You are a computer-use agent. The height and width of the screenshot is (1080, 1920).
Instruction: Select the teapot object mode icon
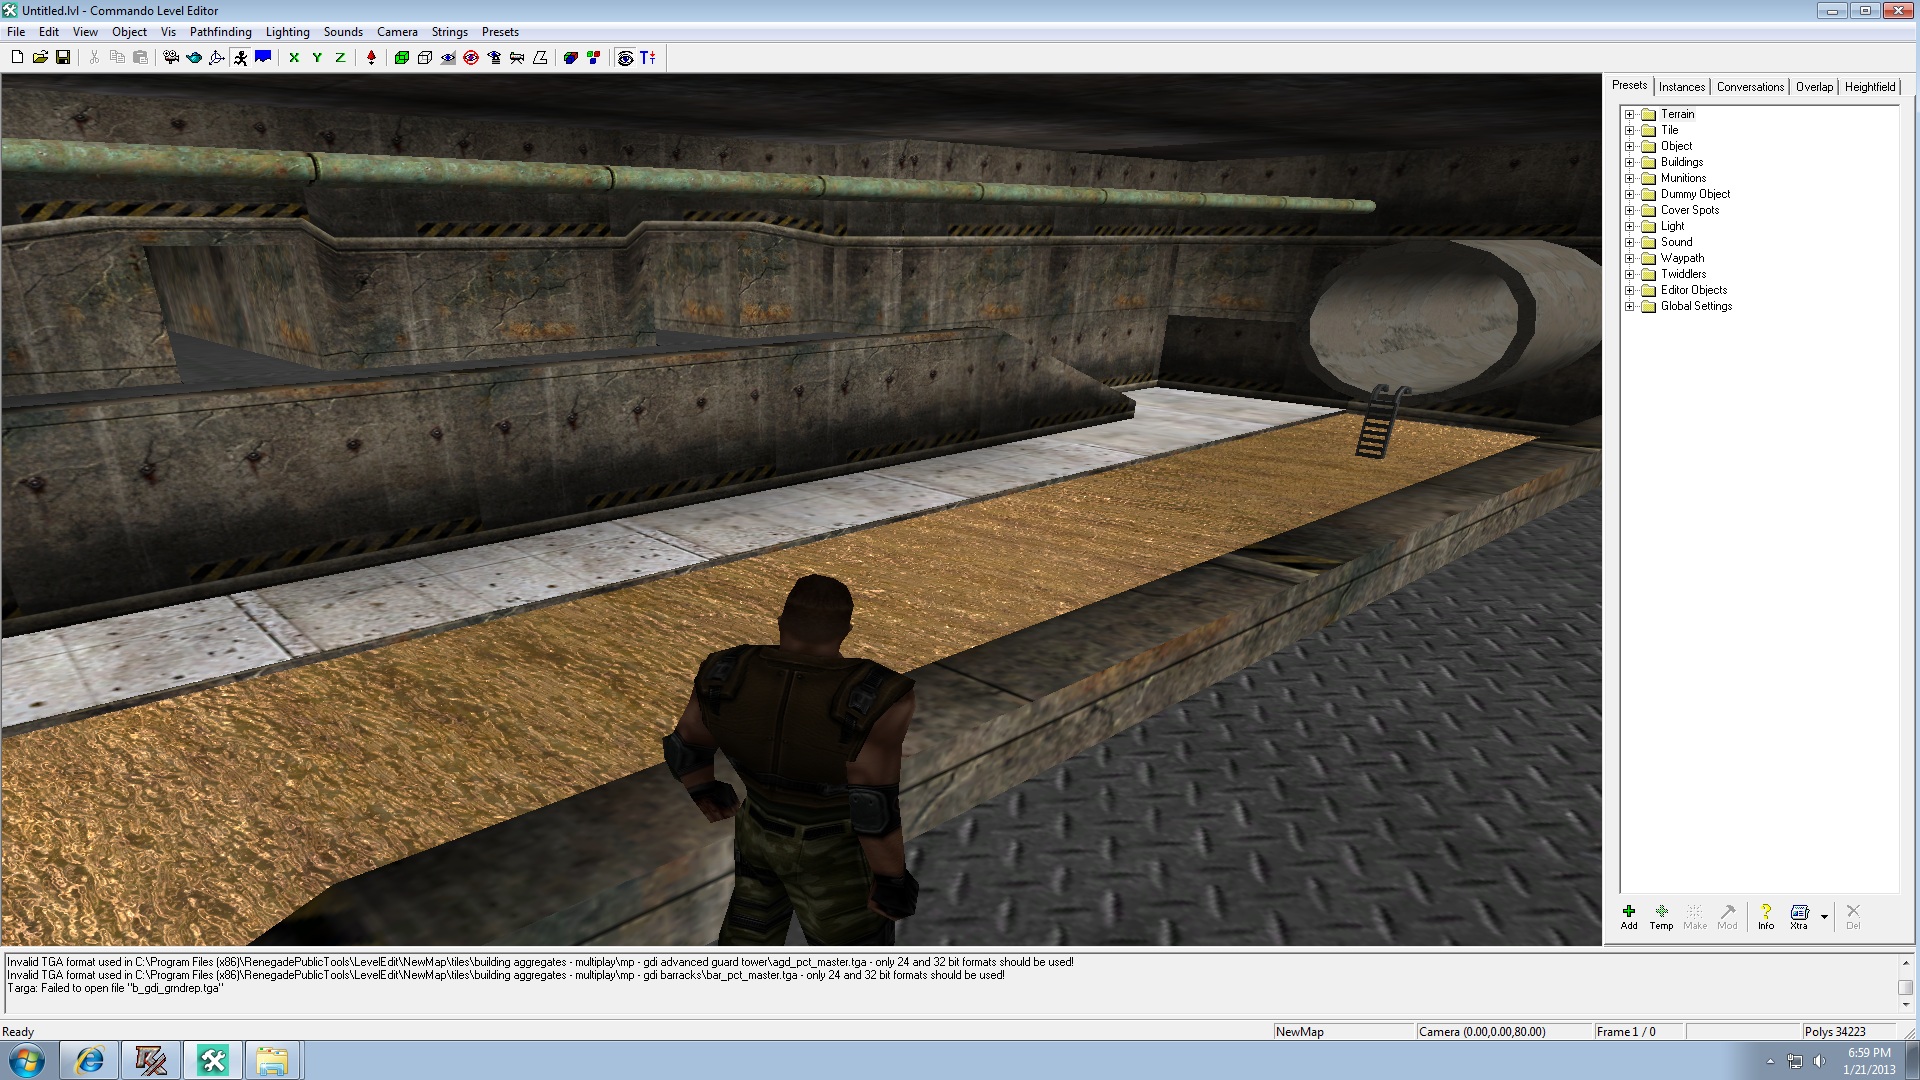tap(194, 58)
